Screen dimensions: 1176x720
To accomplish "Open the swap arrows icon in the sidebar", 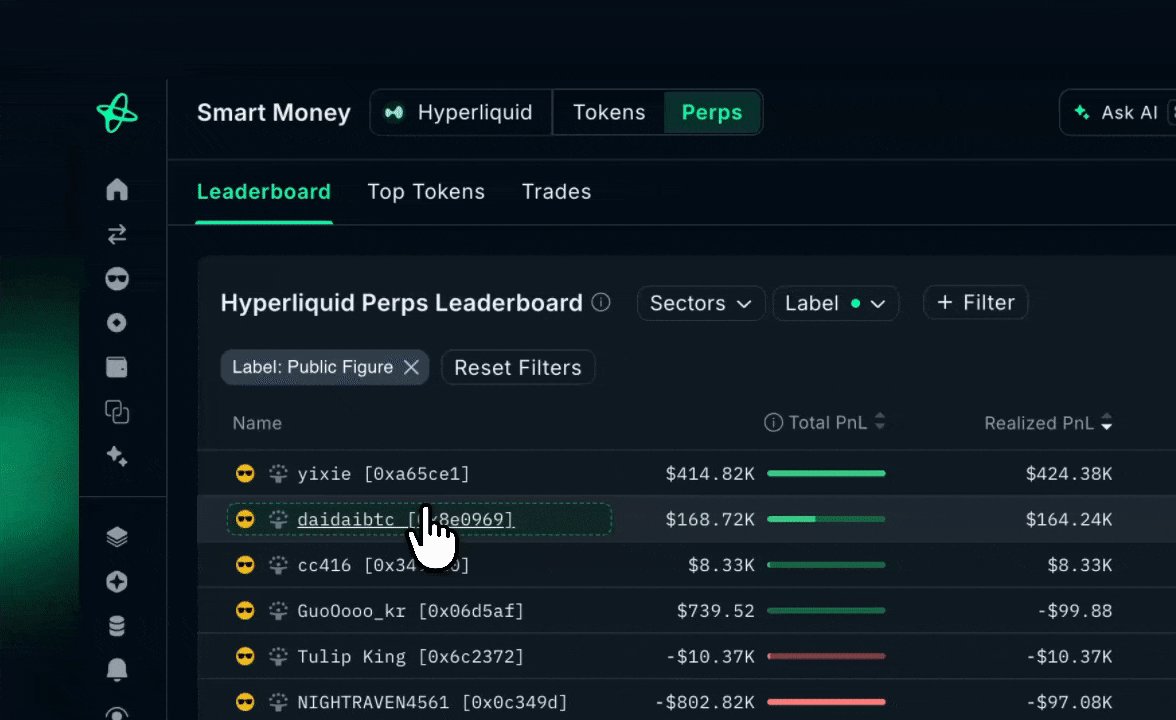I will [x=117, y=235].
